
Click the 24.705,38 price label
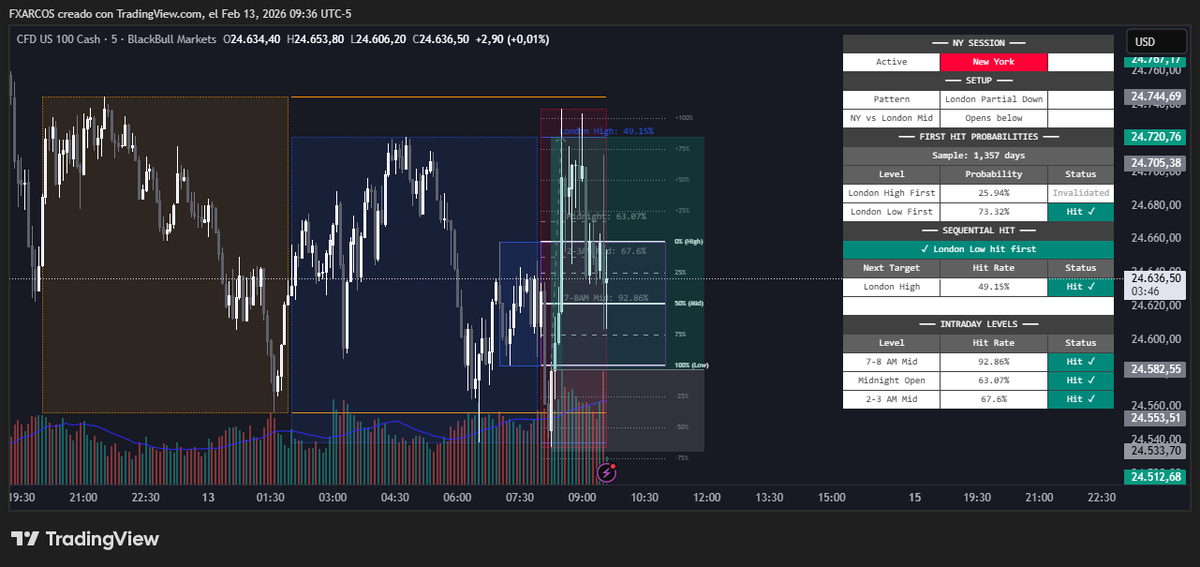tap(1155, 163)
